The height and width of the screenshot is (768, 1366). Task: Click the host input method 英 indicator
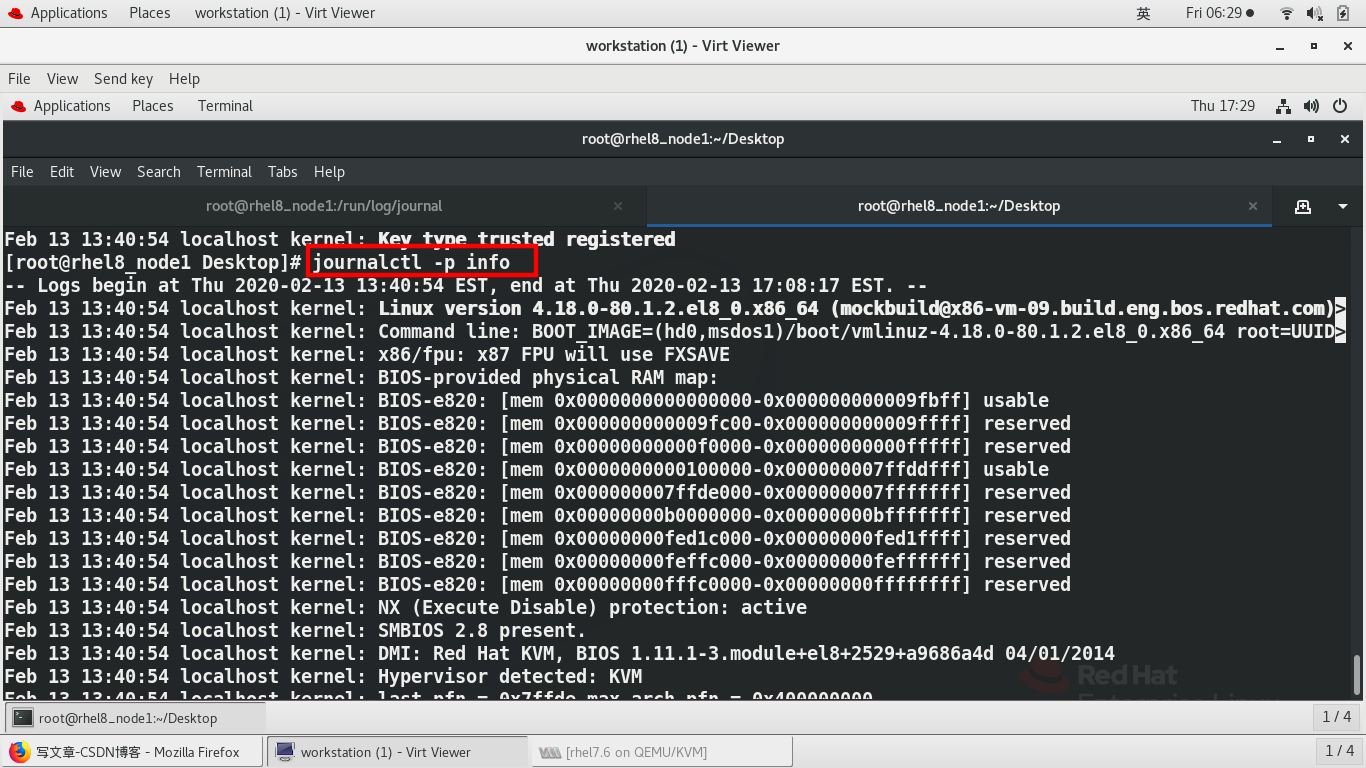(x=1143, y=13)
